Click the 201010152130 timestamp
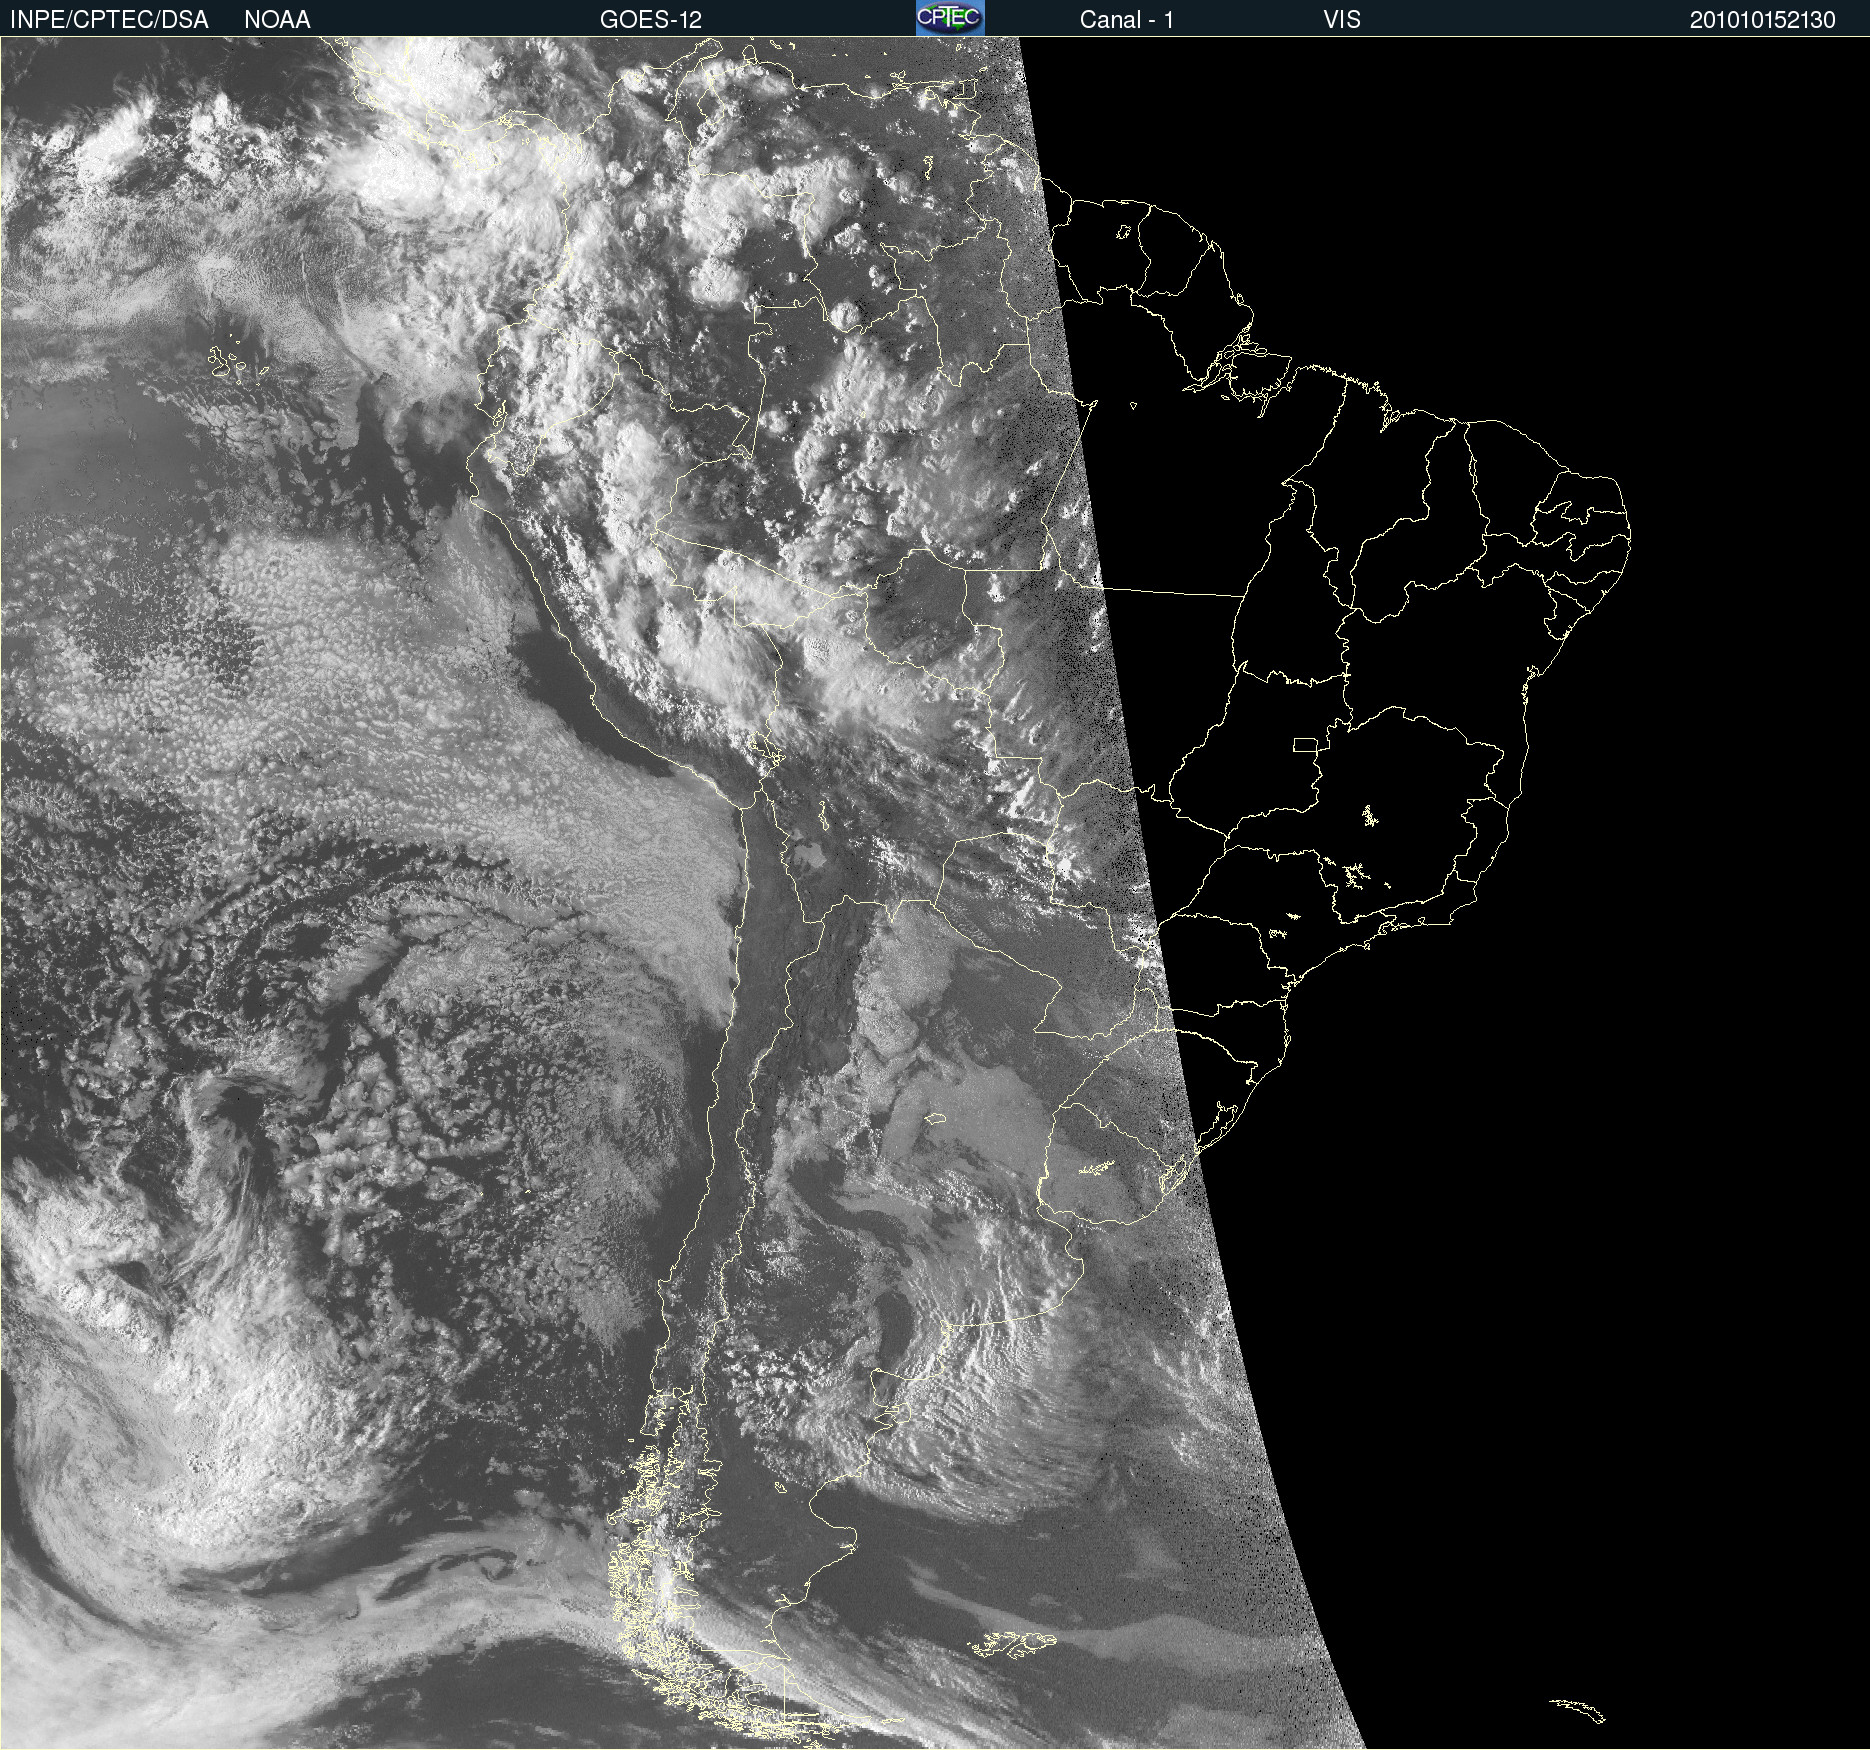 pyautogui.click(x=1762, y=20)
